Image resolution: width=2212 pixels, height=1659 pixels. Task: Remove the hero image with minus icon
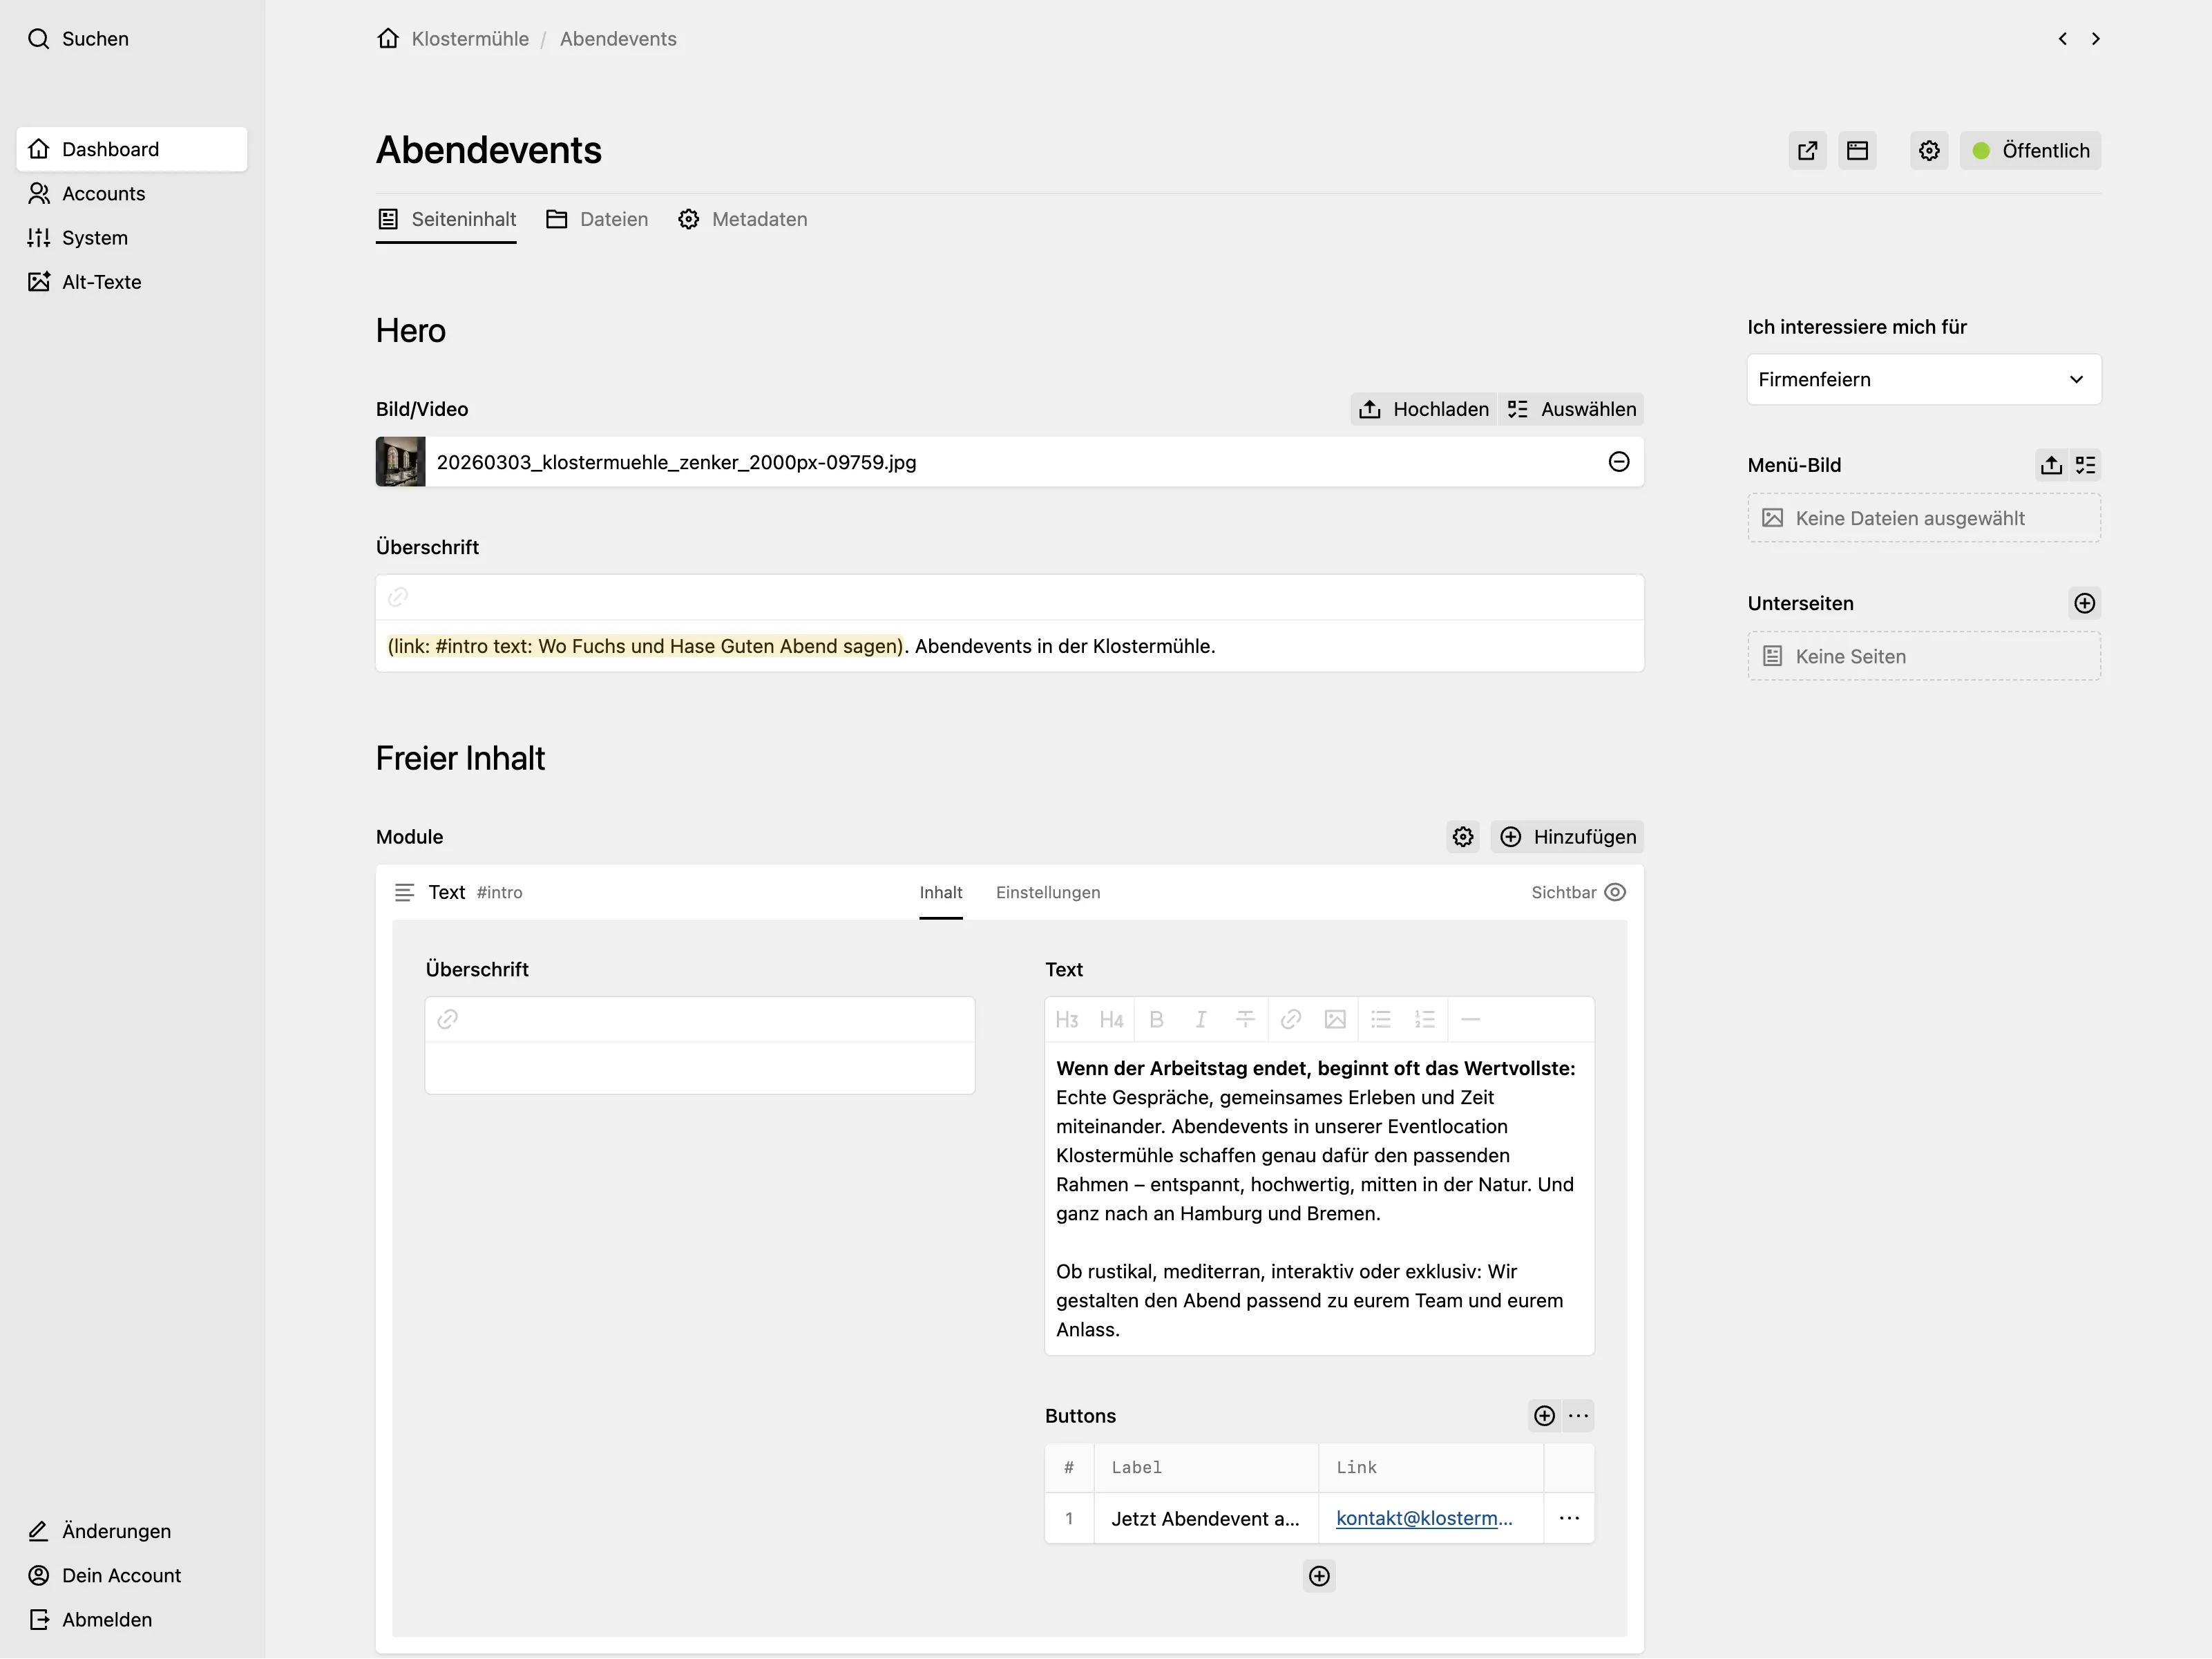click(x=1619, y=461)
